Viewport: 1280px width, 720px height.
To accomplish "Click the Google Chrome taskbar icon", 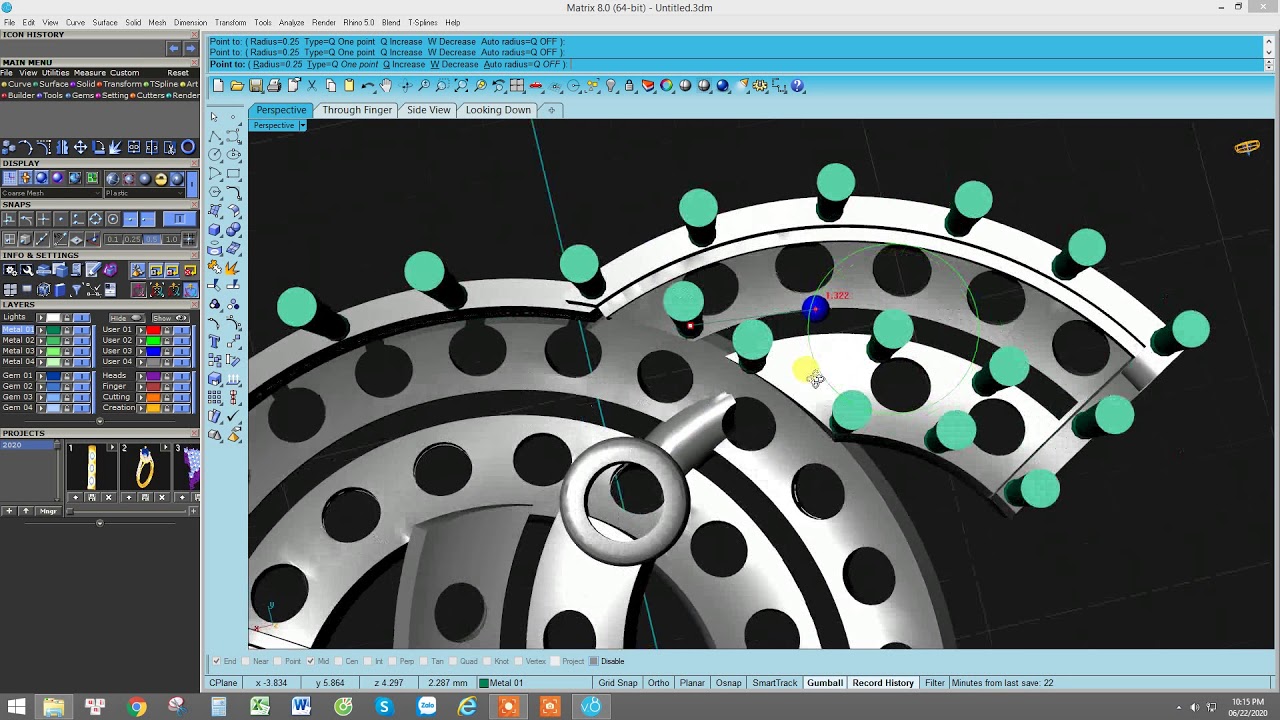I will 137,707.
